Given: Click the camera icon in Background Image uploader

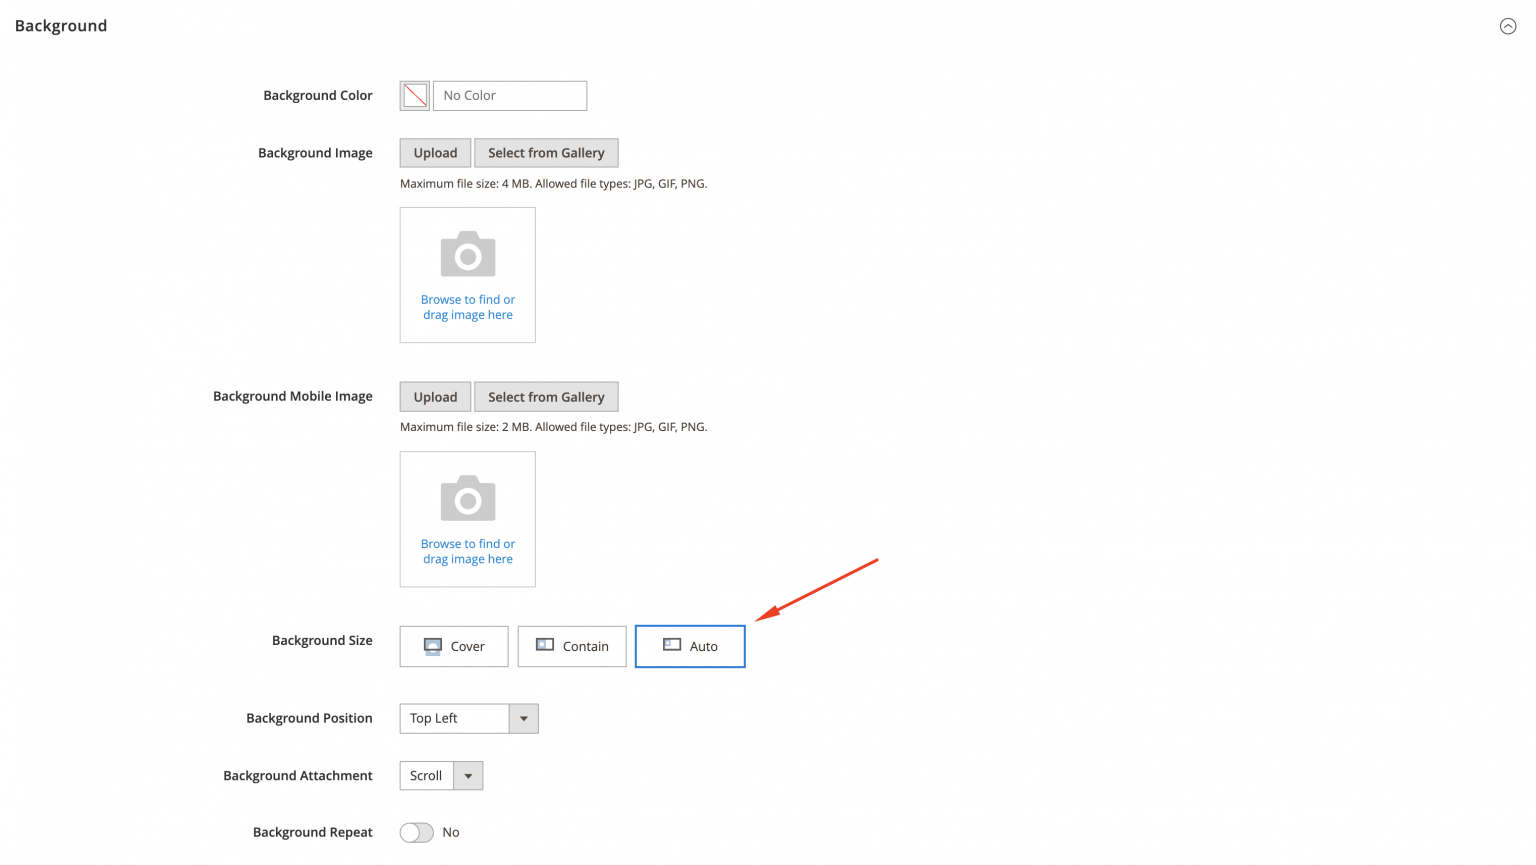Looking at the screenshot, I should coord(467,253).
